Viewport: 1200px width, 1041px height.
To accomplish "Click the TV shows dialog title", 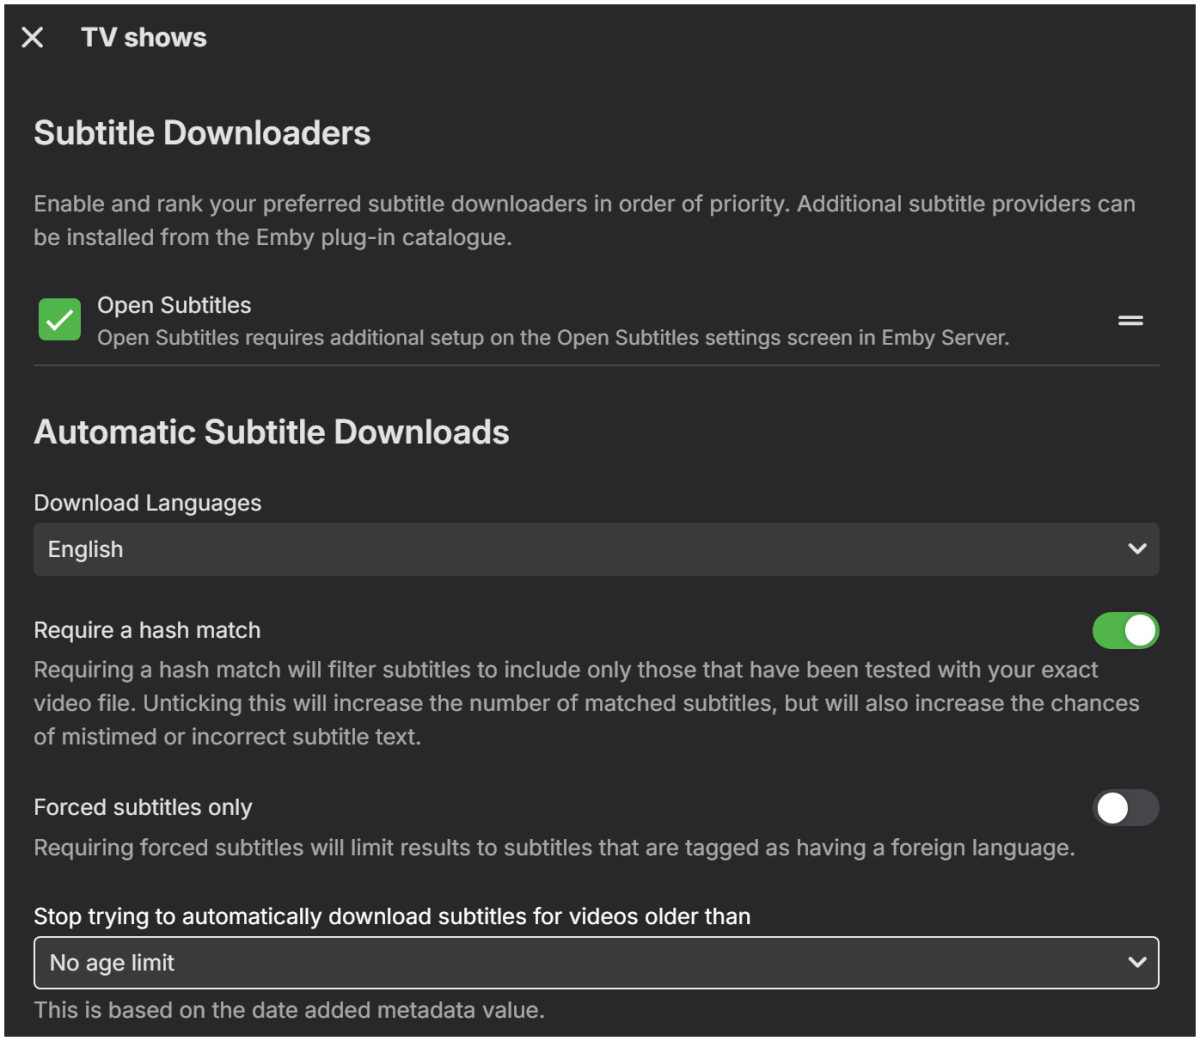I will pyautogui.click(x=144, y=38).
